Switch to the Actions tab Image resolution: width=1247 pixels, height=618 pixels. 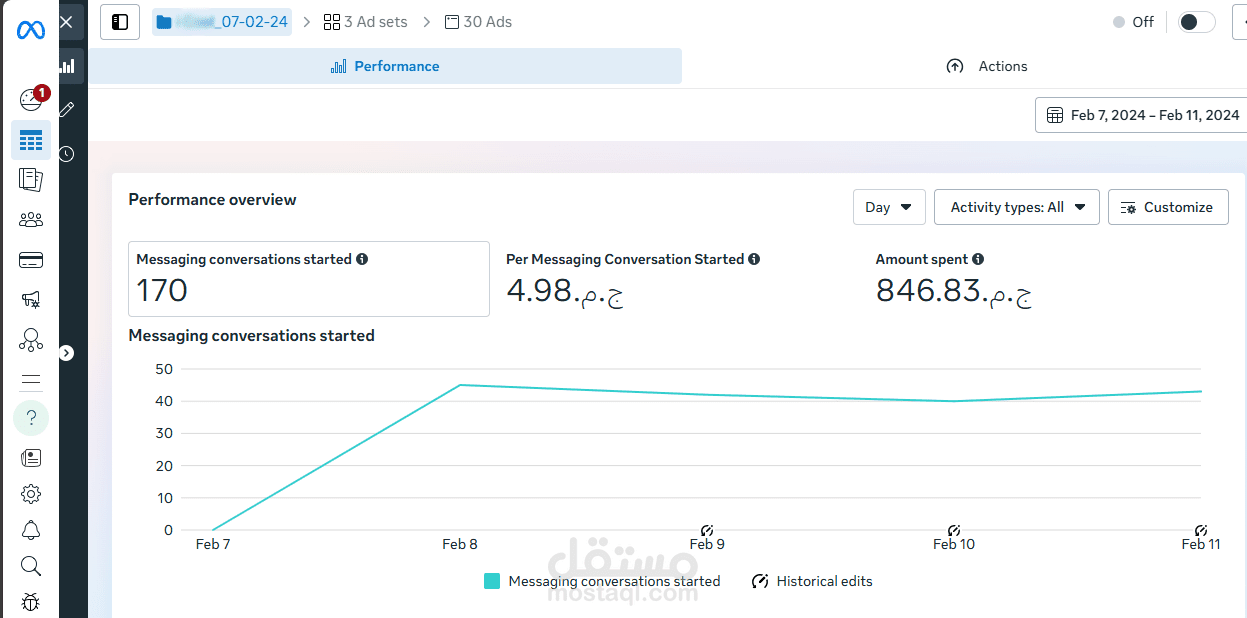[x=987, y=66]
